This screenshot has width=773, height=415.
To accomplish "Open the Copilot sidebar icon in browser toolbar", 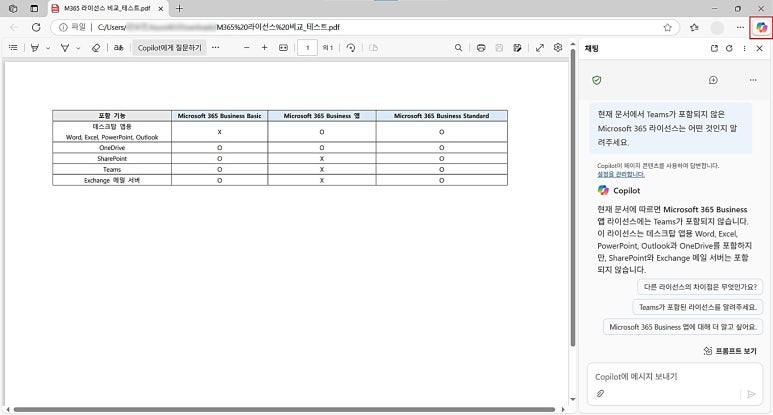I will click(762, 27).
